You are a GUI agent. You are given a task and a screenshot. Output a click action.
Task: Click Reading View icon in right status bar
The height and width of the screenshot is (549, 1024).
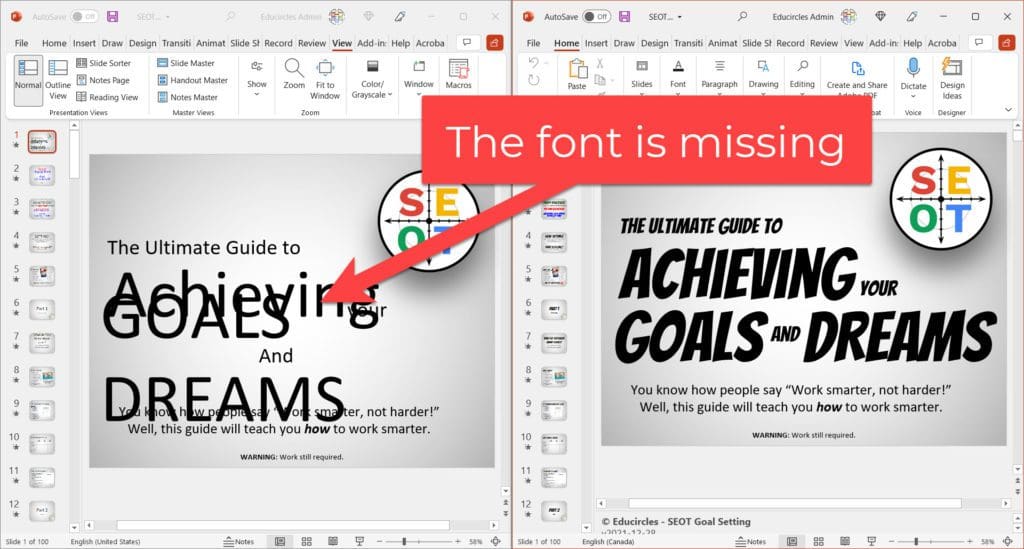pos(844,541)
